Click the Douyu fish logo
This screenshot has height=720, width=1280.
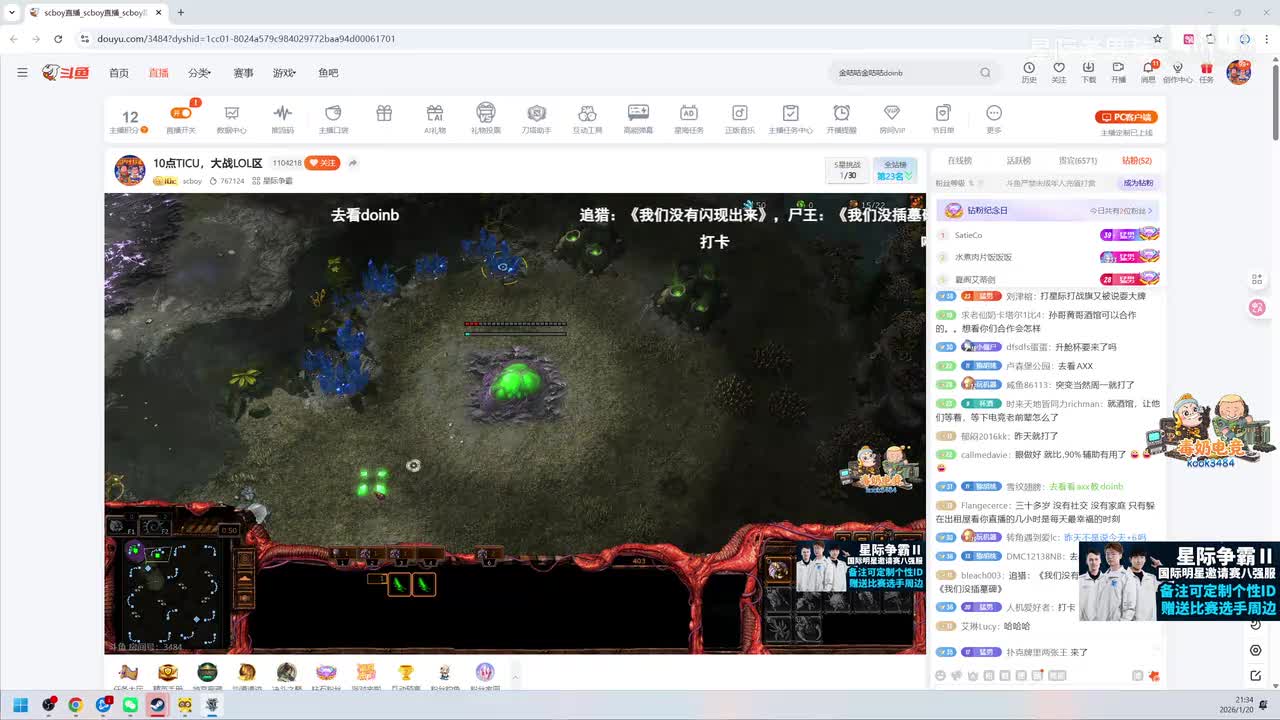pos(65,72)
